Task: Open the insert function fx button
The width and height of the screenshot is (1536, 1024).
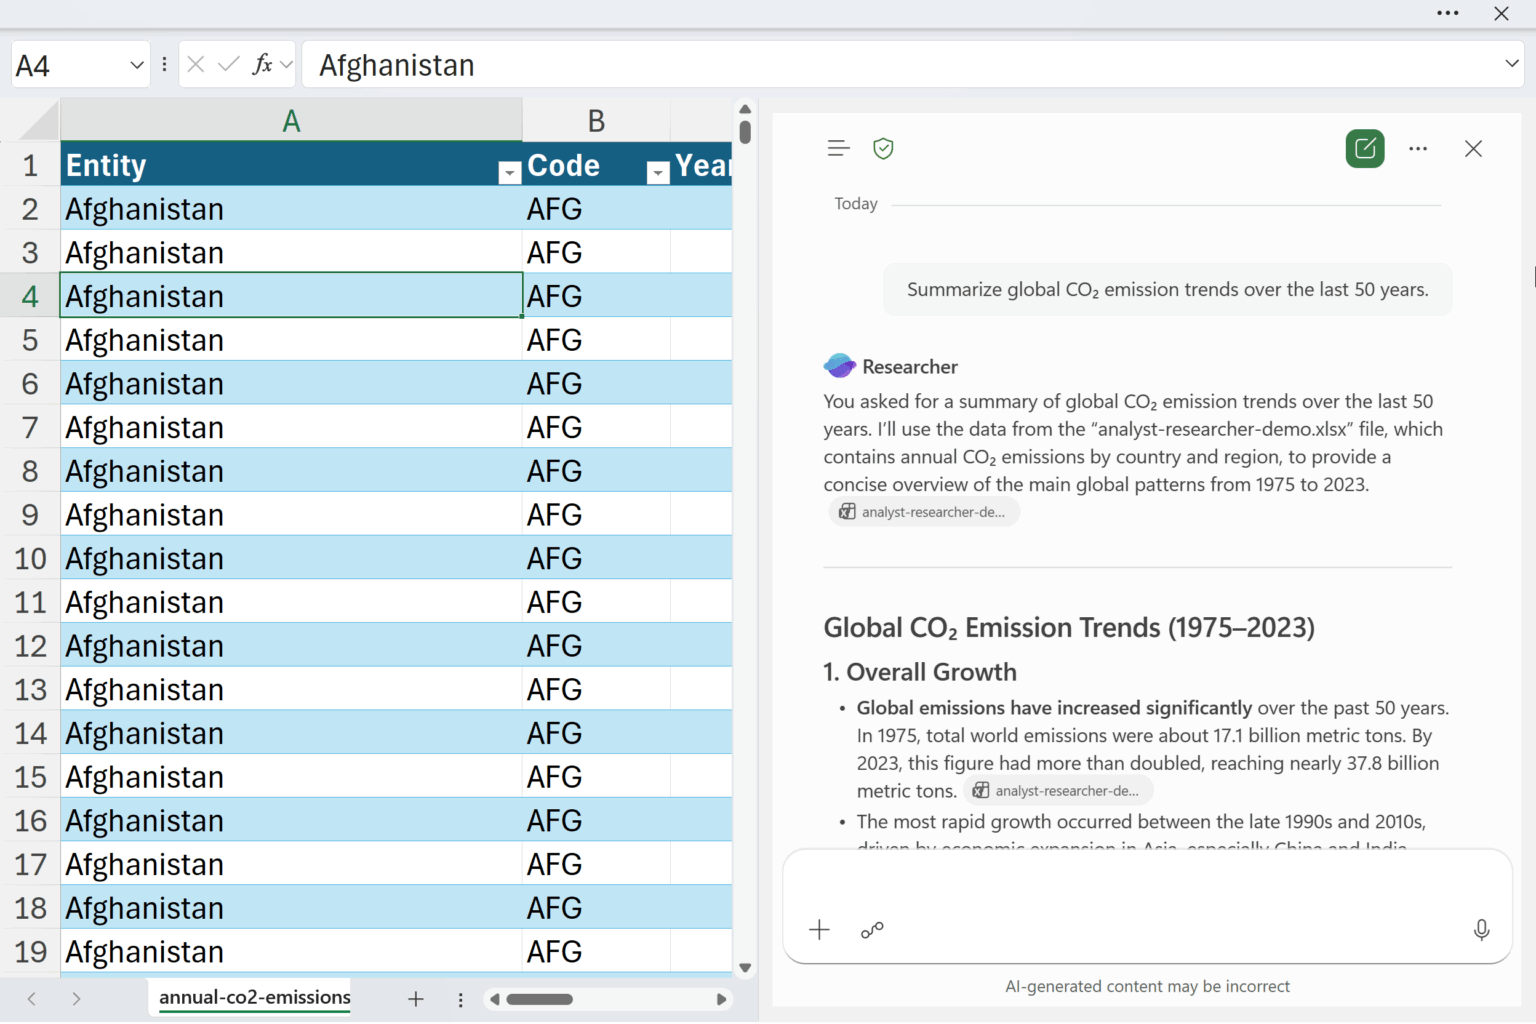Action: (263, 65)
